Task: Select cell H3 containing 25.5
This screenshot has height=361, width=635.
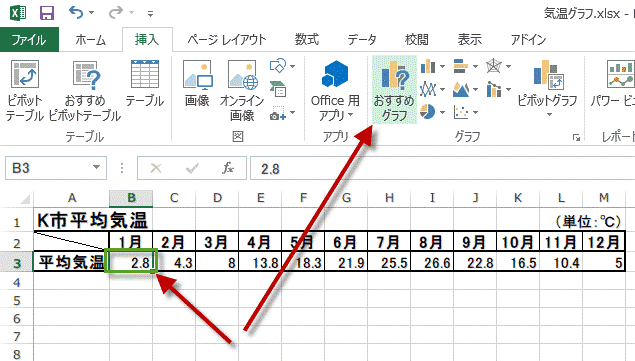Action: pos(389,262)
